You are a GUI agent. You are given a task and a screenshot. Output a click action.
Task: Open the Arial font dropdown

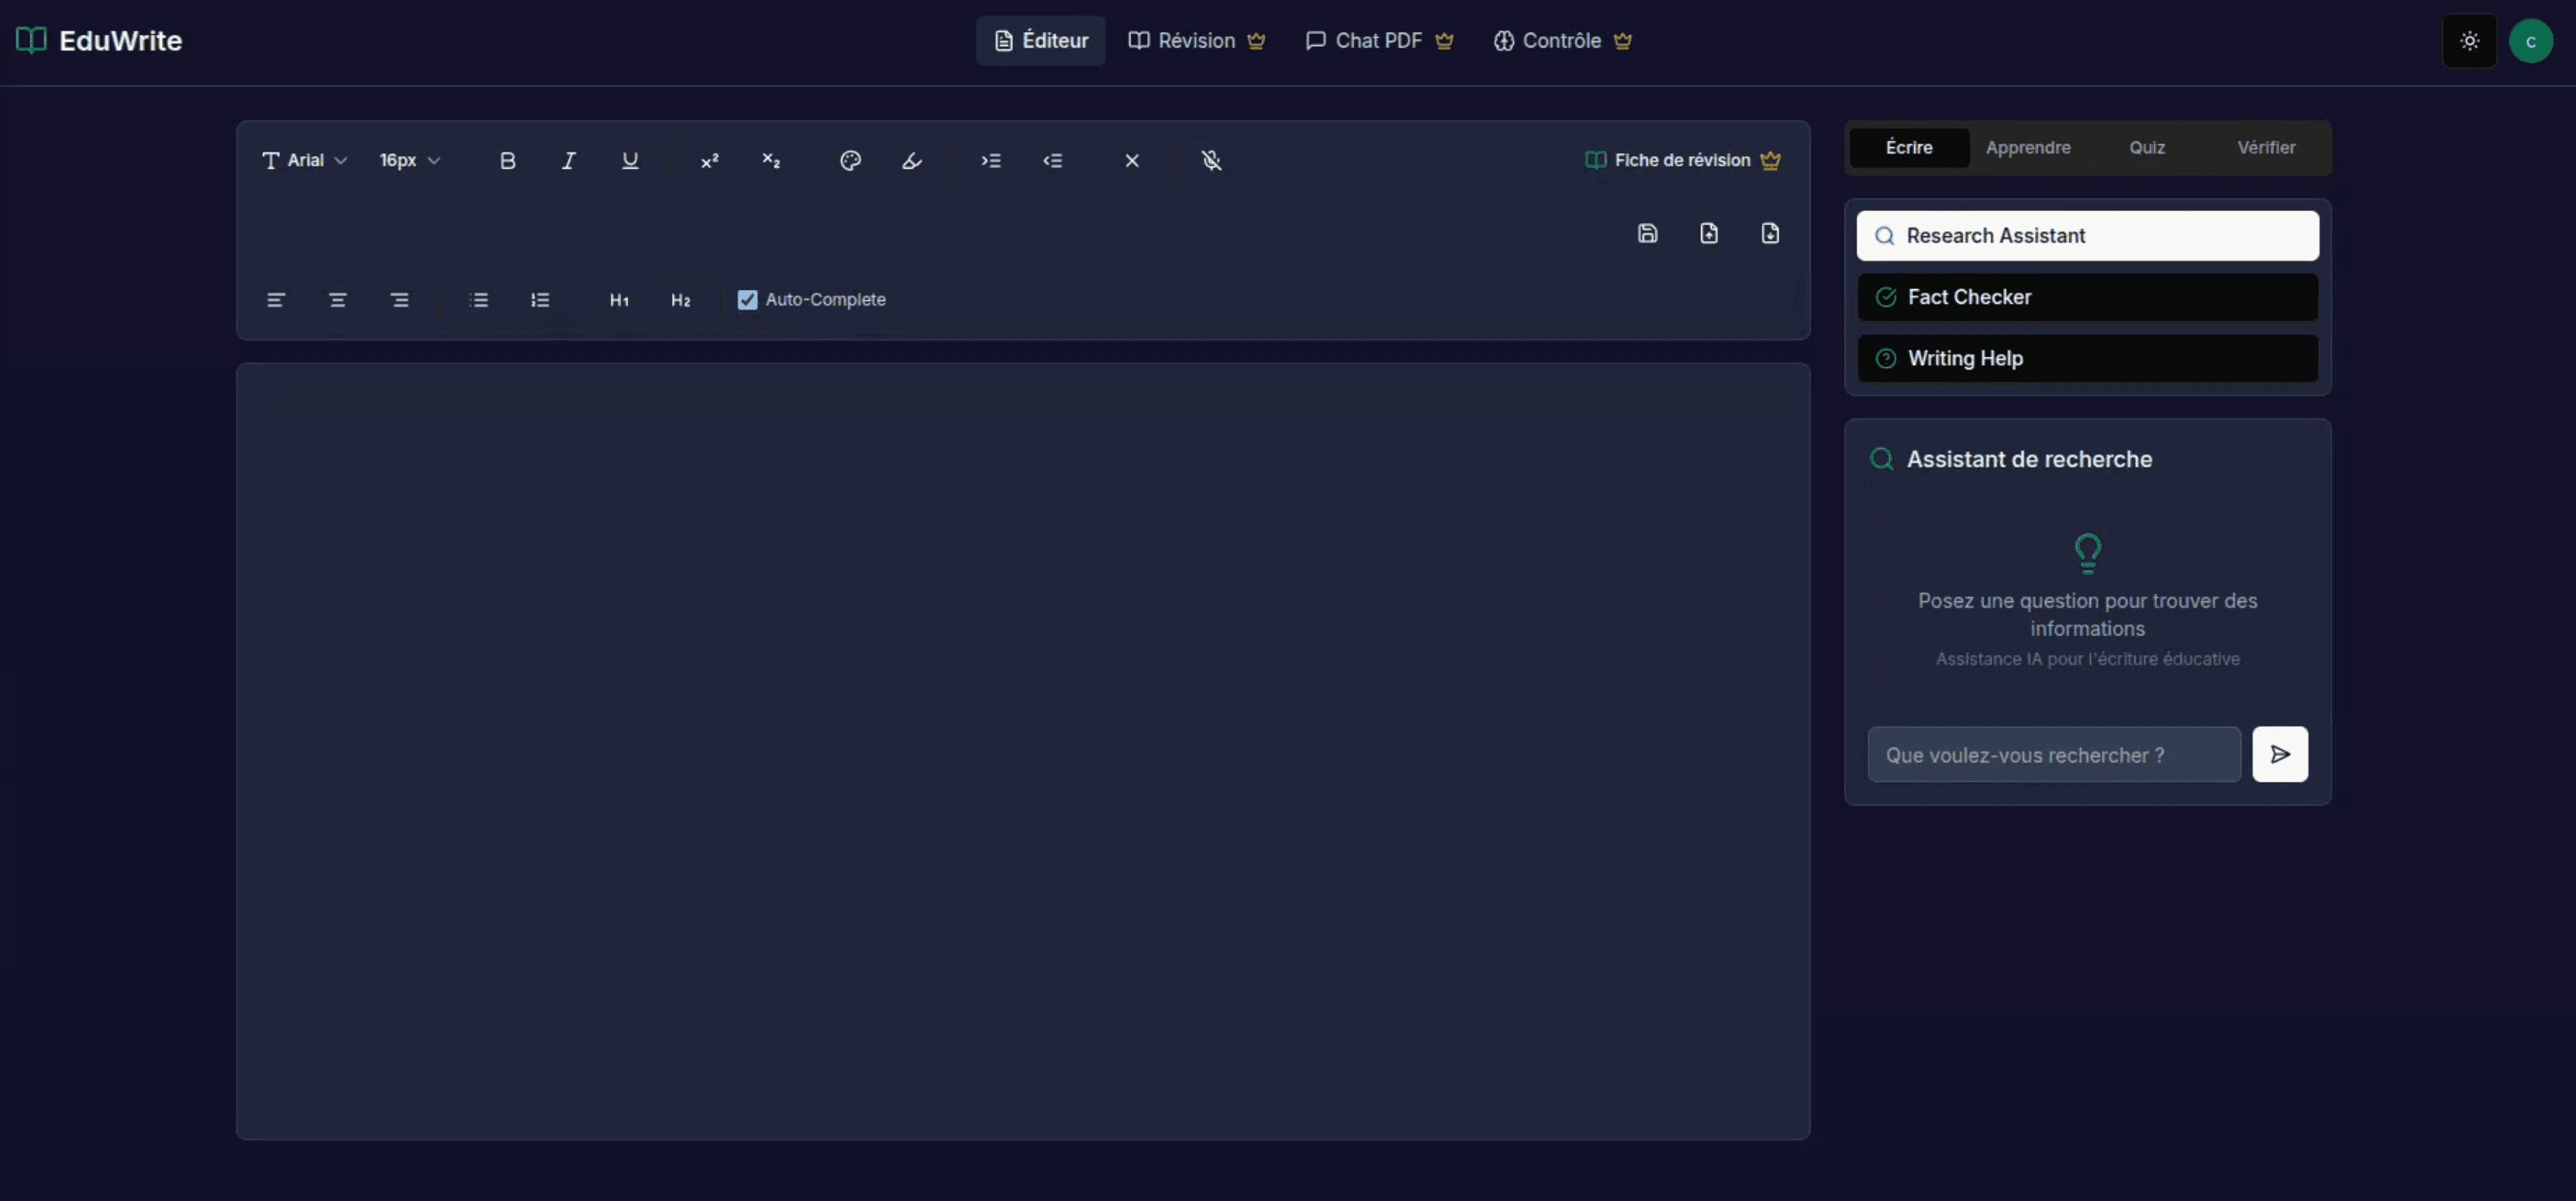304,160
